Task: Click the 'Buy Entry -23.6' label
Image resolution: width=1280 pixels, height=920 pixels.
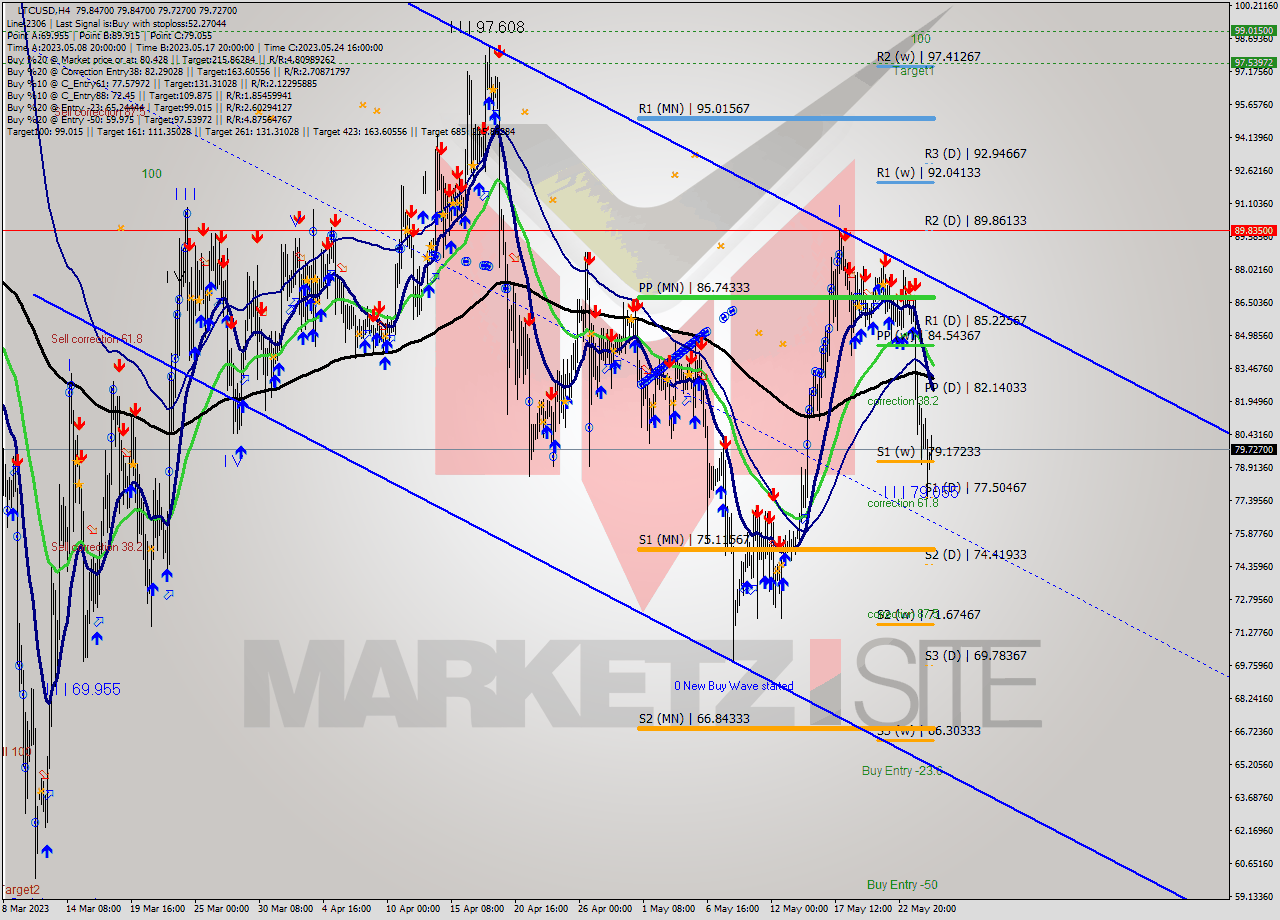Action: tap(902, 771)
